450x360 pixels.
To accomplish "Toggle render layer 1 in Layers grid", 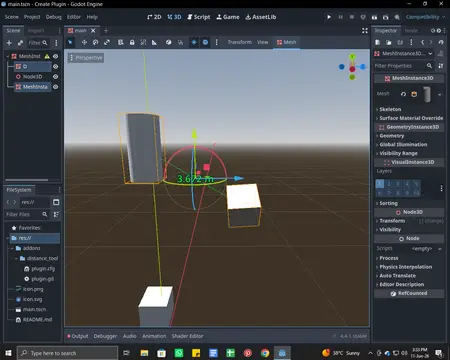I will (x=380, y=184).
